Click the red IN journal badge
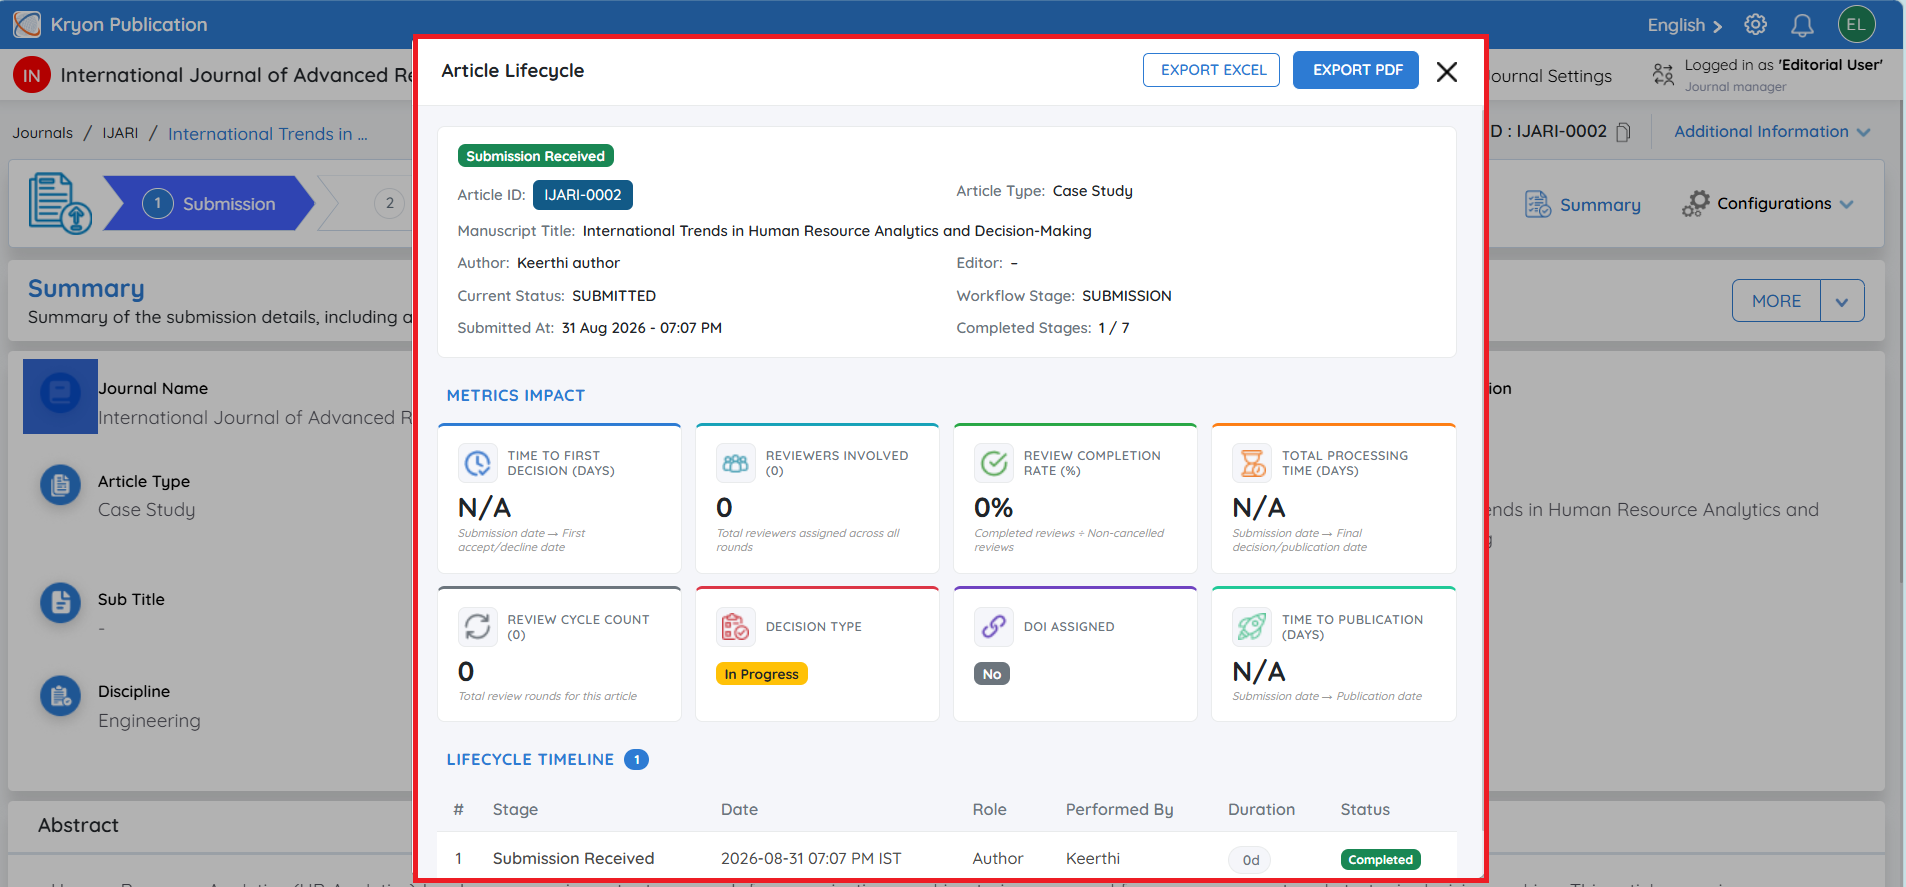Screen dimensions: 1906x887 32,75
